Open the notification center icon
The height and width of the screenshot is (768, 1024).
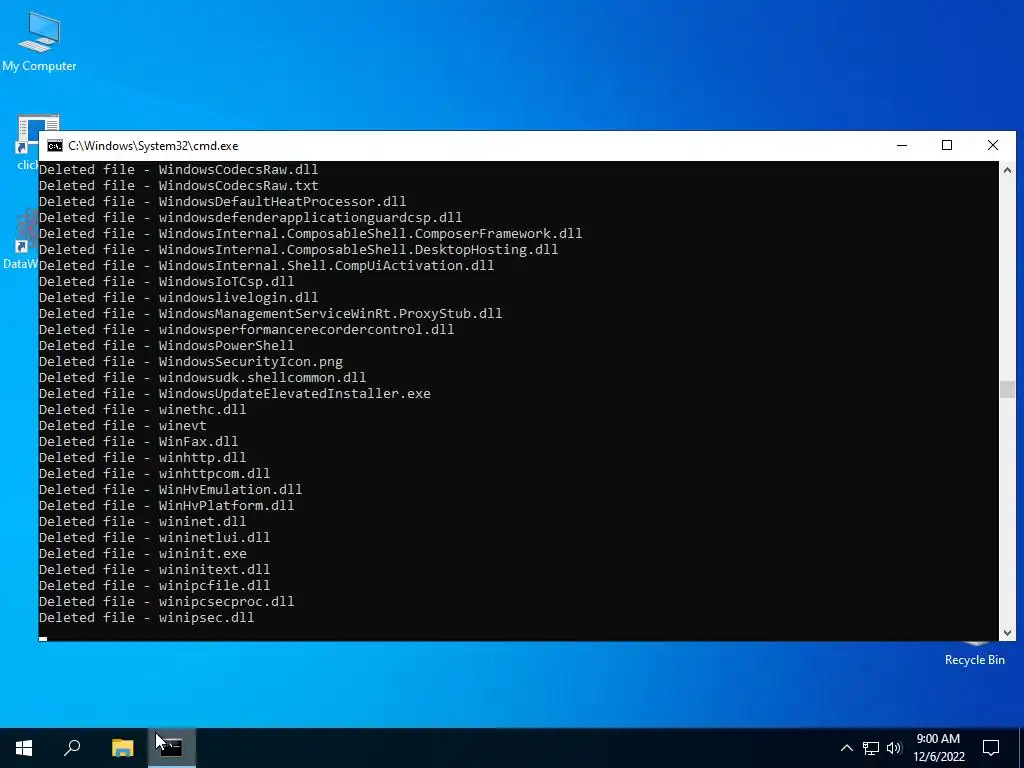[991, 748]
